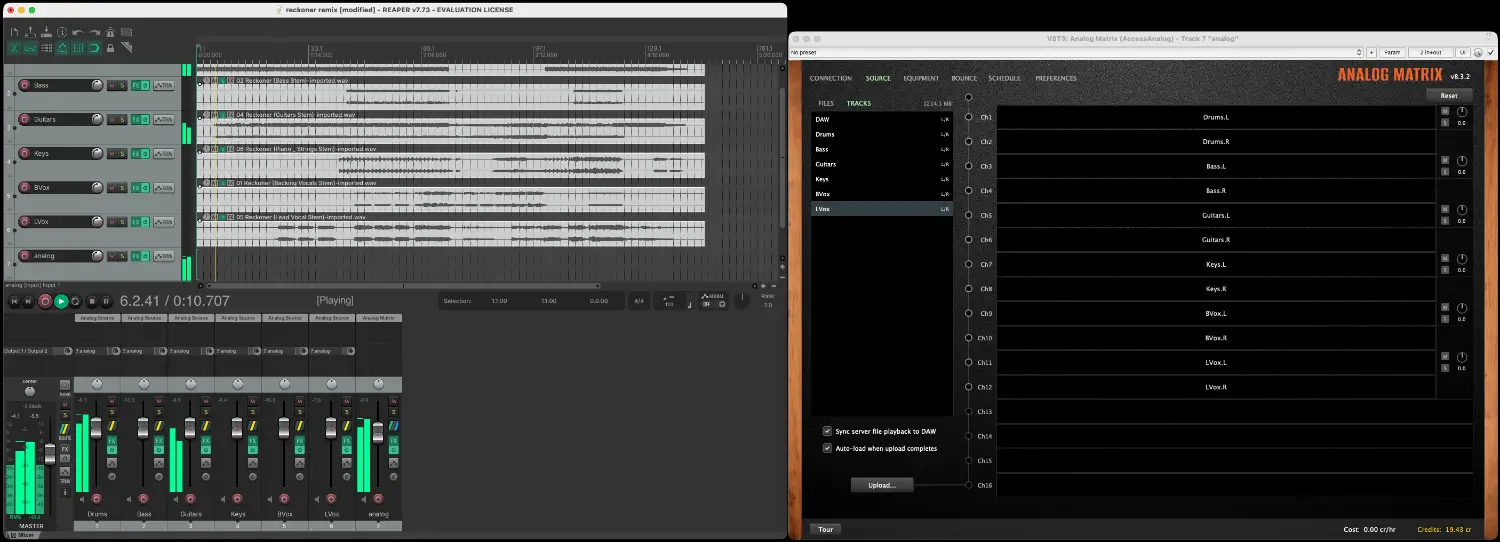This screenshot has height=542, width=1500.
Task: Click the transport record button
Action: pyautogui.click(x=45, y=301)
